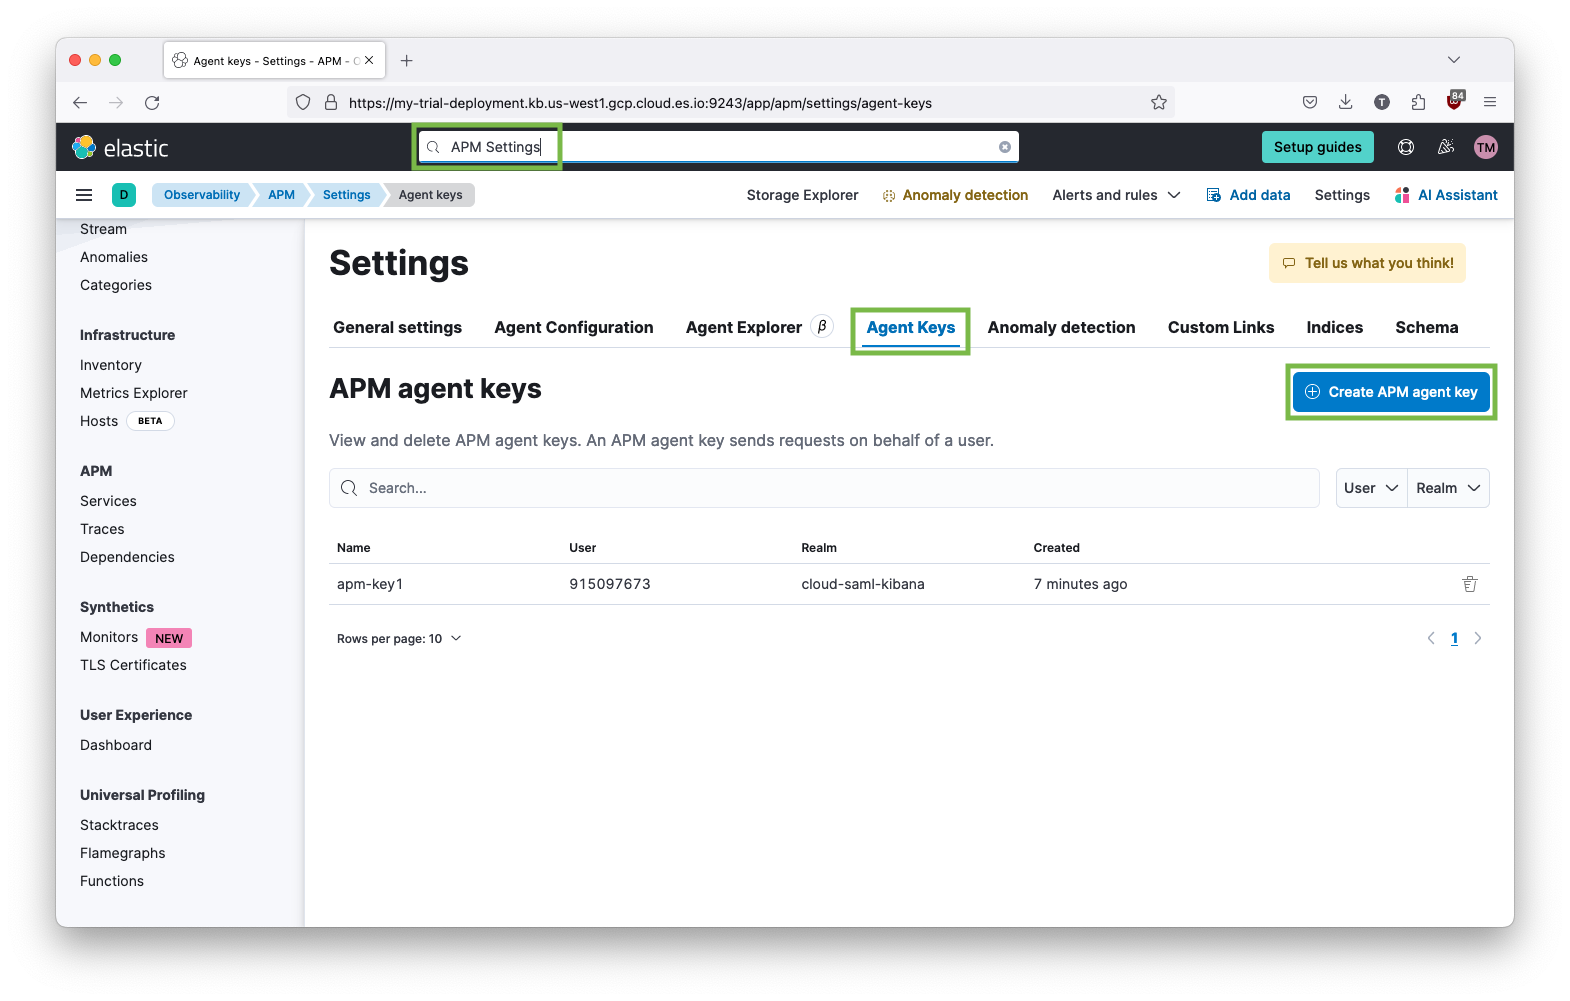
Task: List all tabs chevron in browser
Action: pos(1454,60)
